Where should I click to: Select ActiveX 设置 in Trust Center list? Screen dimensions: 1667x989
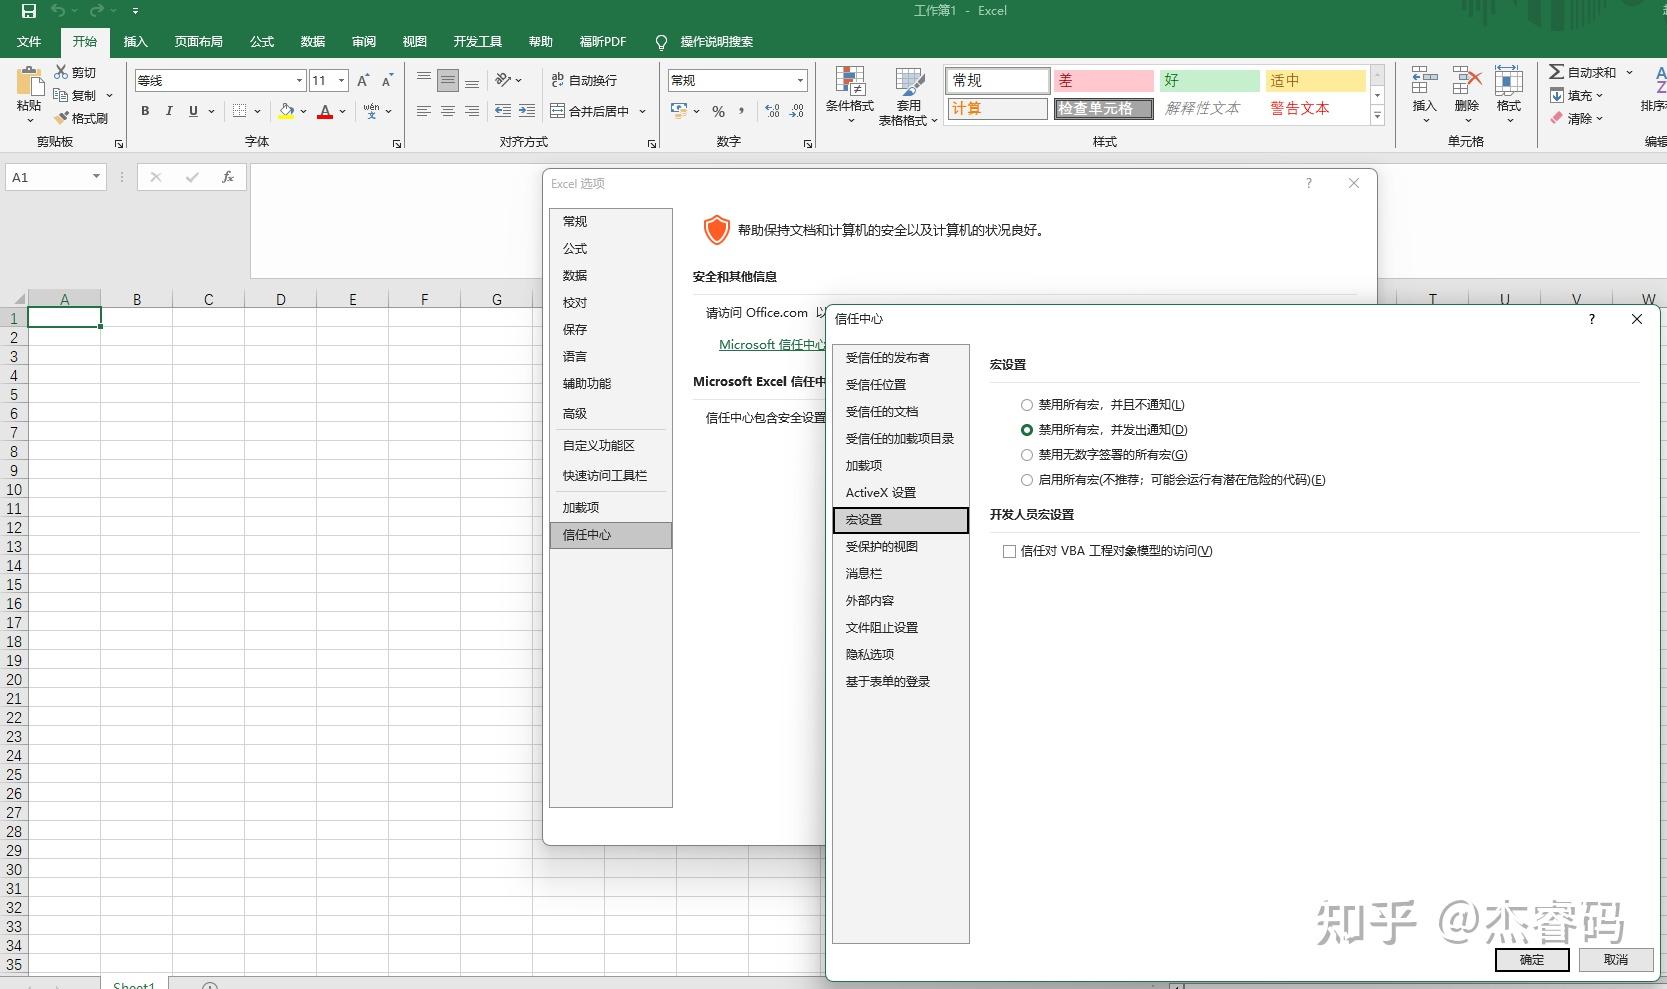pyautogui.click(x=900, y=492)
